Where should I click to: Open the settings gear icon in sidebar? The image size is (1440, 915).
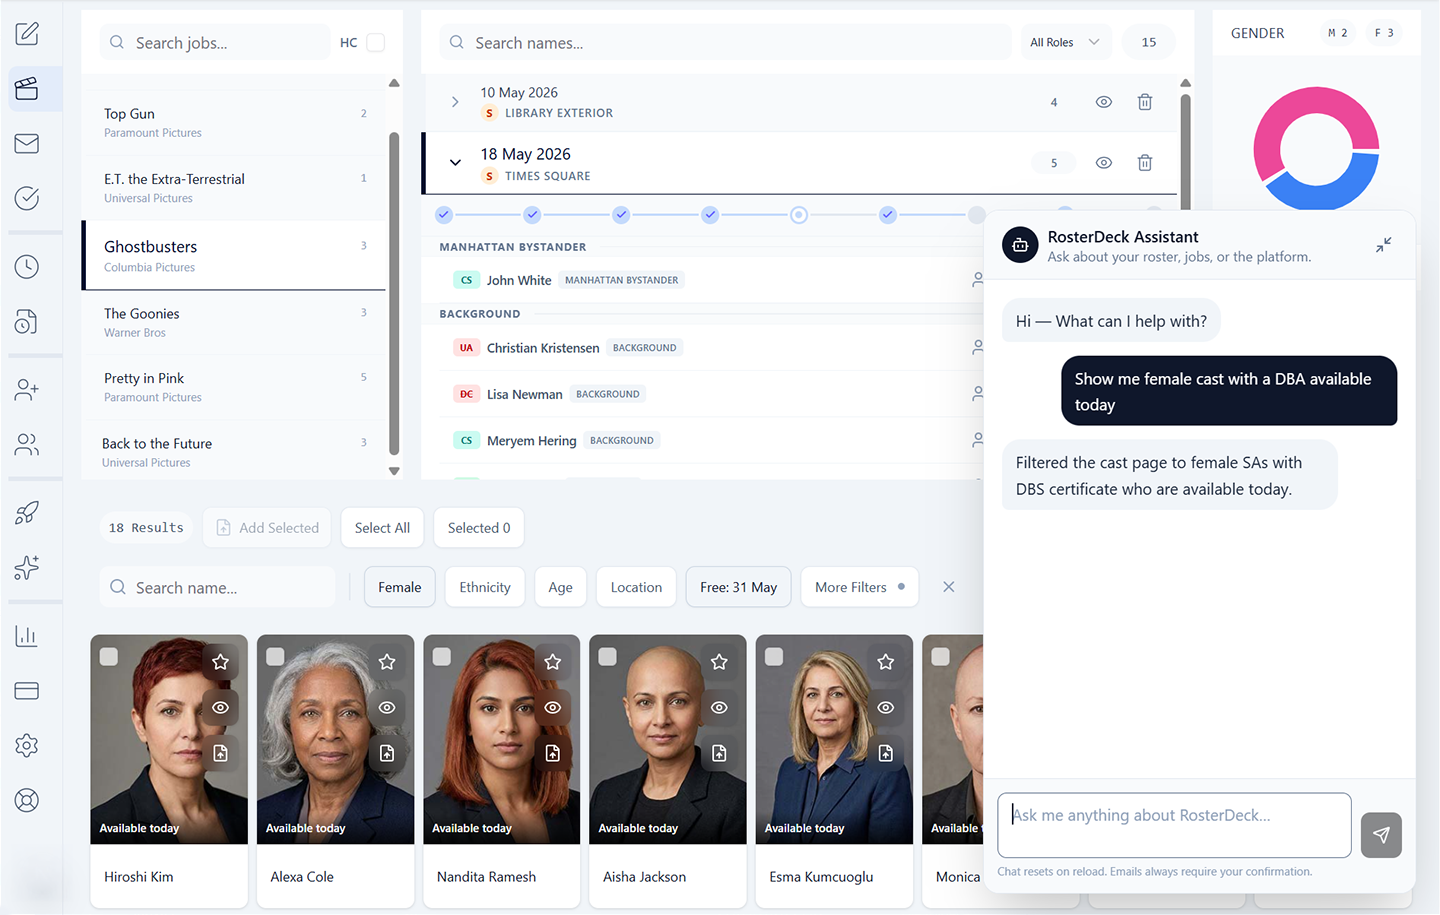27,746
